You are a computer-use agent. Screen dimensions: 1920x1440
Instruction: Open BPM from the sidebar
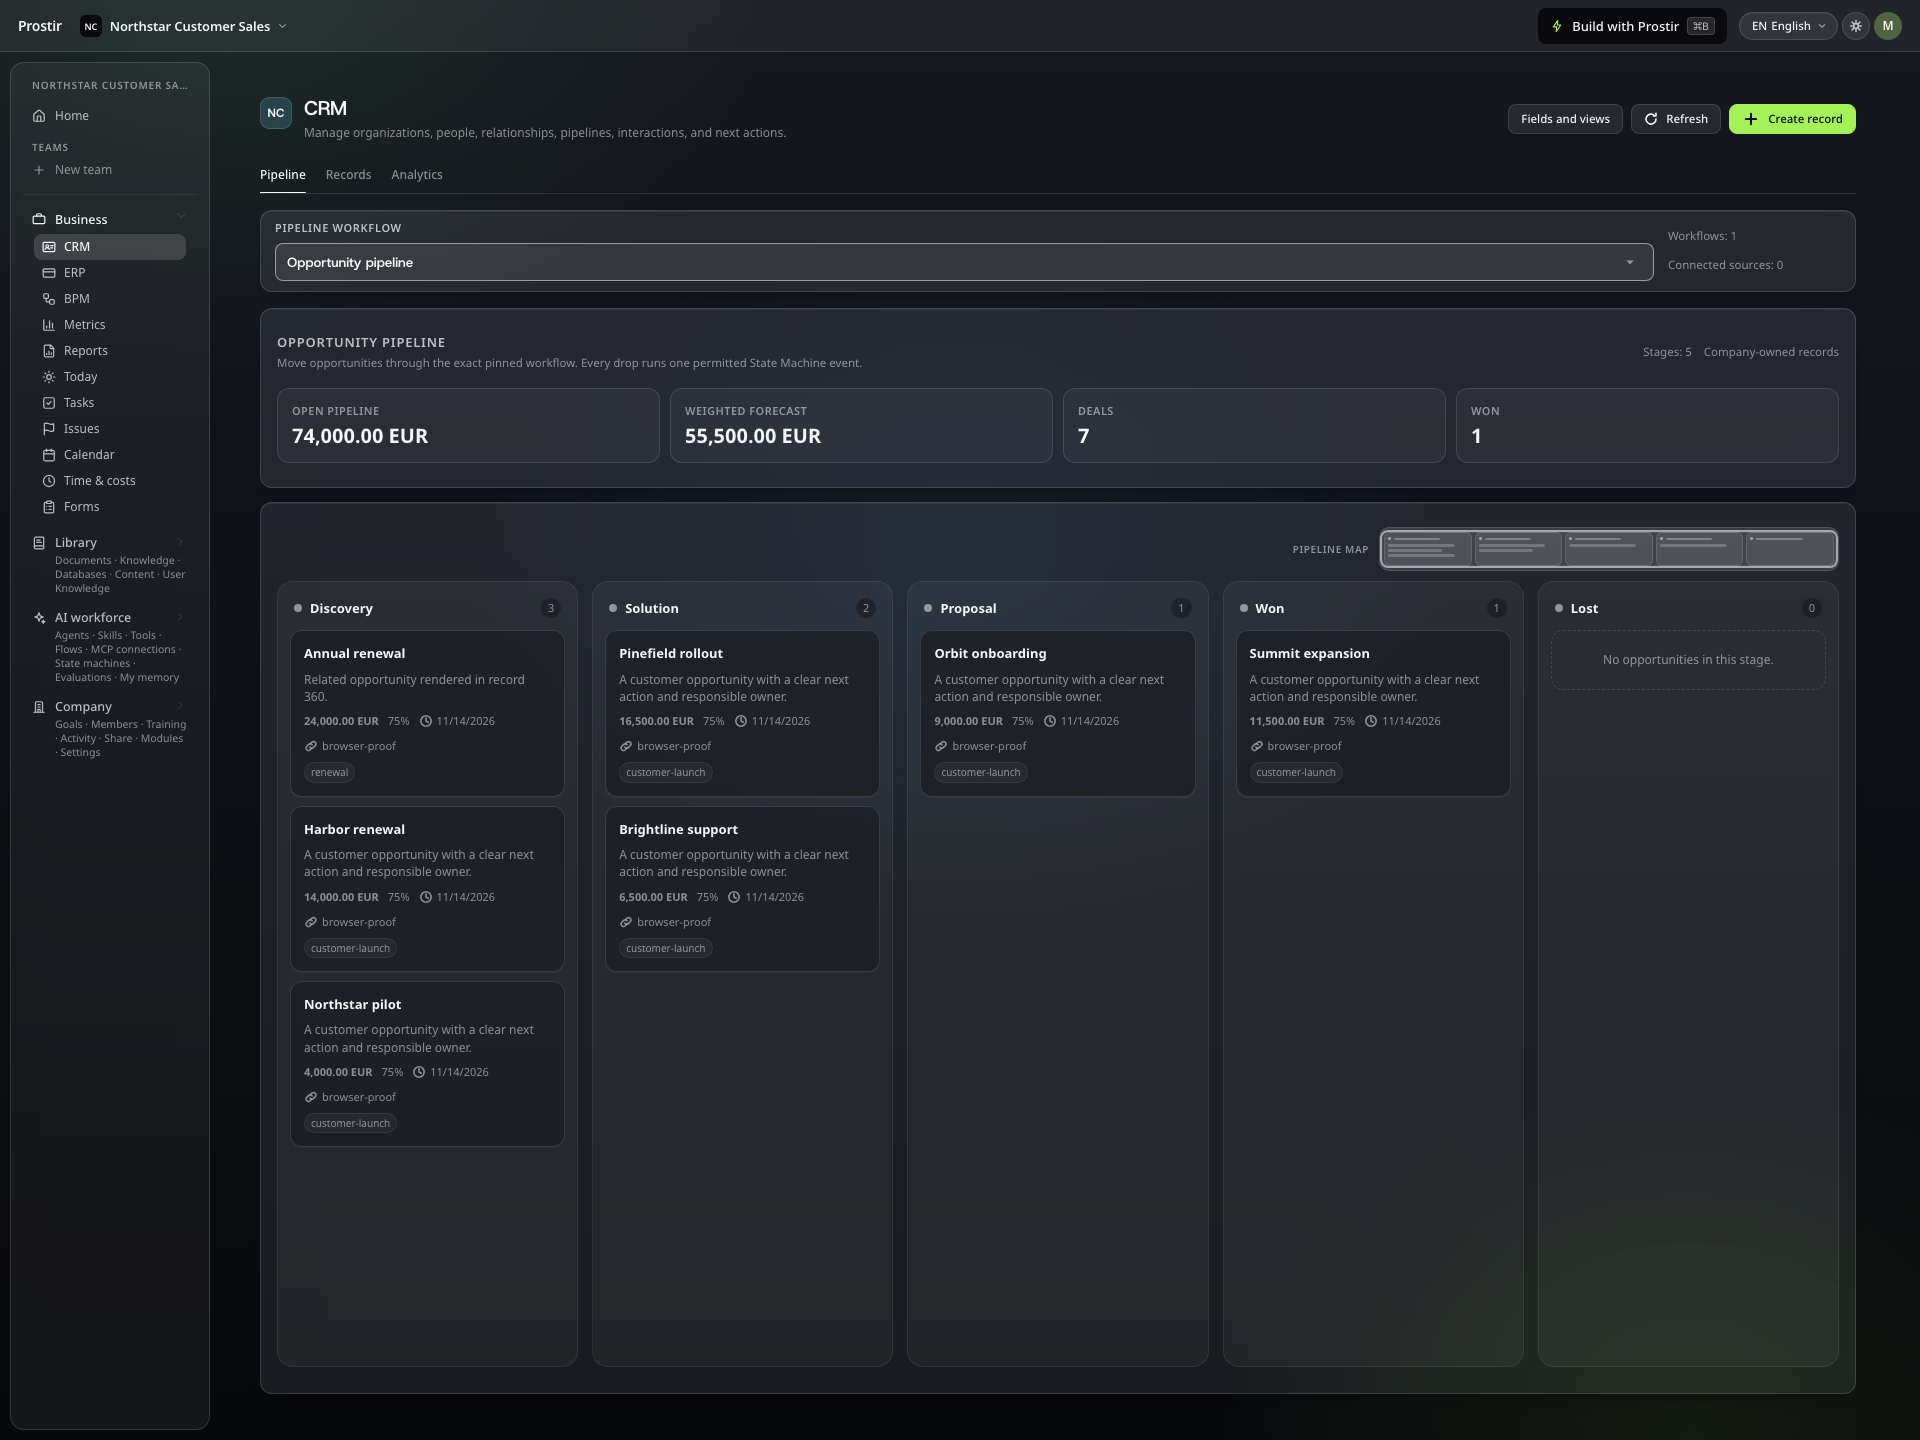click(109, 299)
